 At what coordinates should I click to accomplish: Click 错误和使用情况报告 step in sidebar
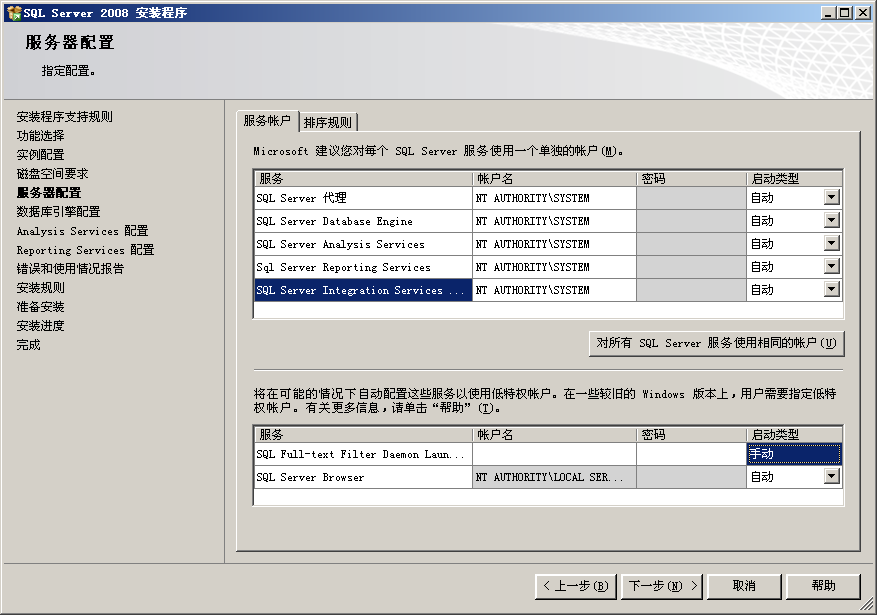pyautogui.click(x=70, y=269)
